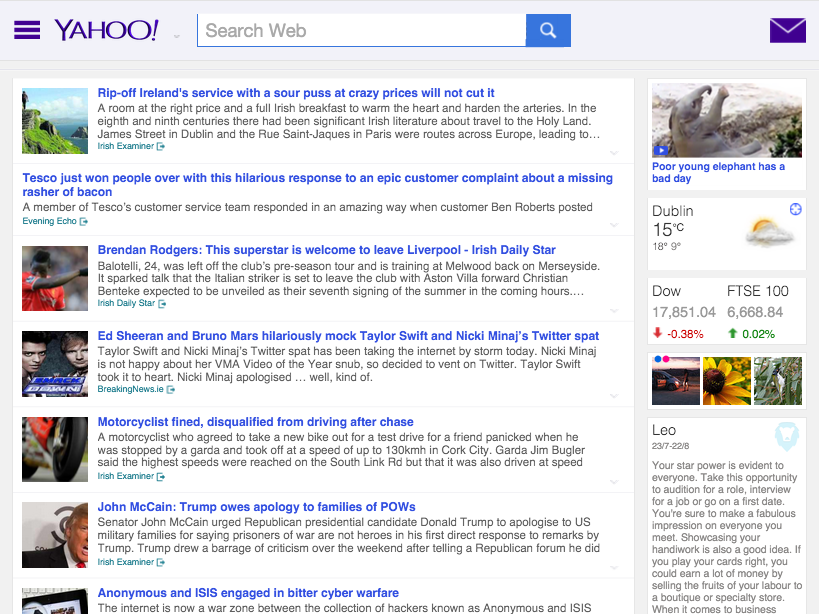Open the yellow sunflower photo thumbnail
Viewport: 819px width, 614px height.
[726, 381]
